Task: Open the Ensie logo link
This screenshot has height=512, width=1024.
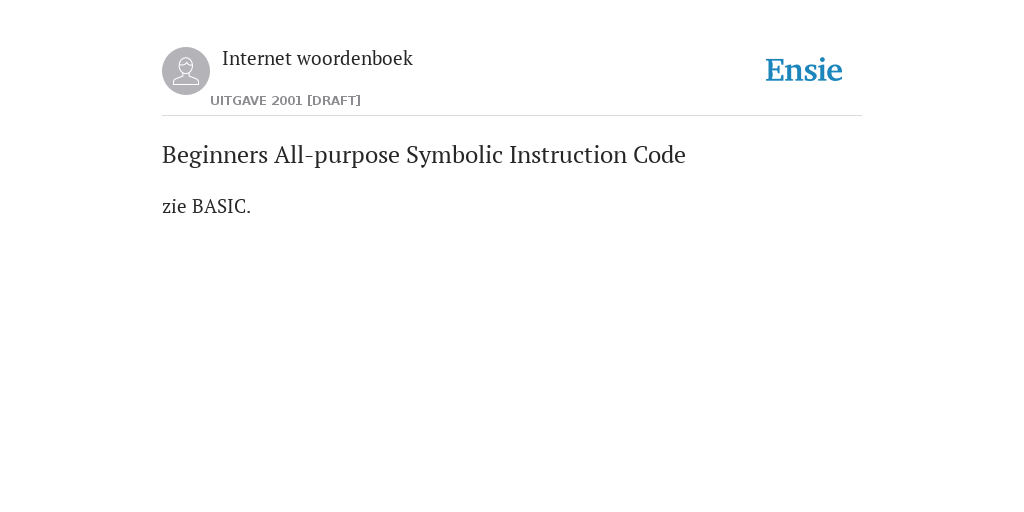Action: 804,70
